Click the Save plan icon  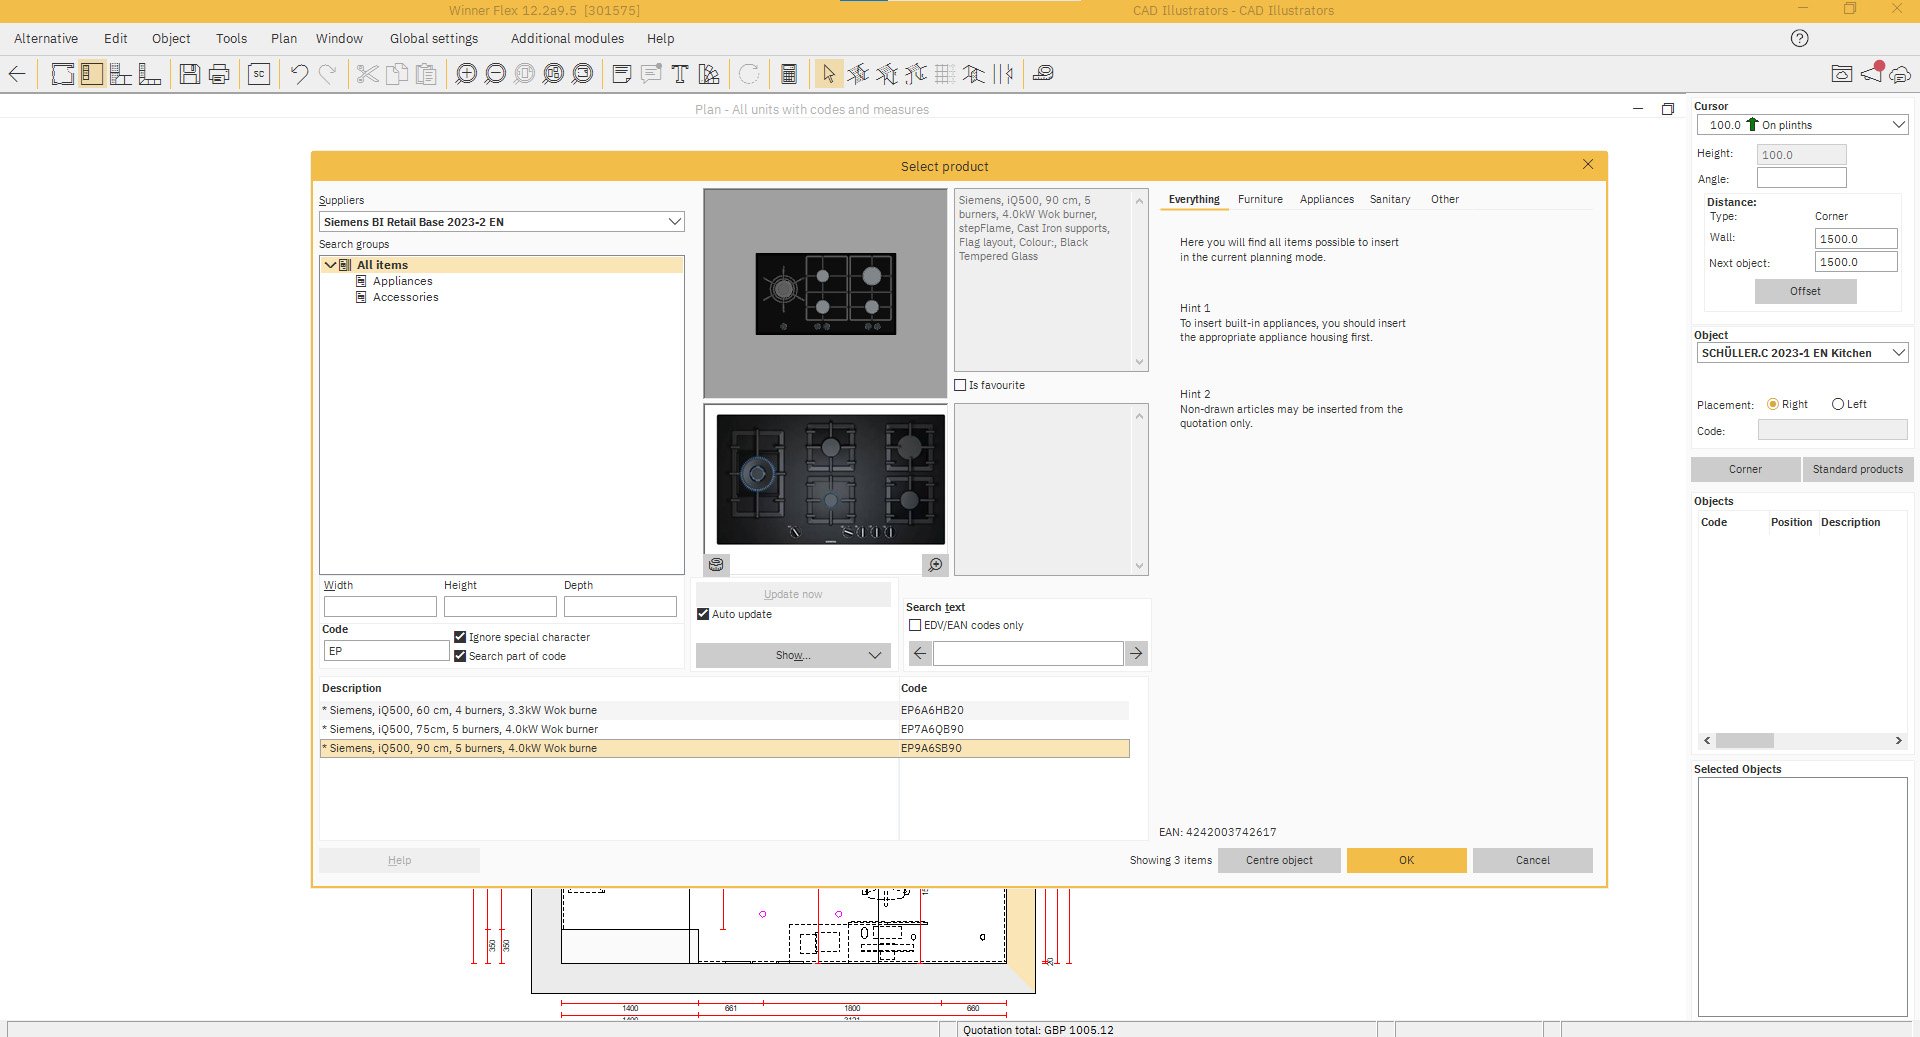click(x=188, y=73)
